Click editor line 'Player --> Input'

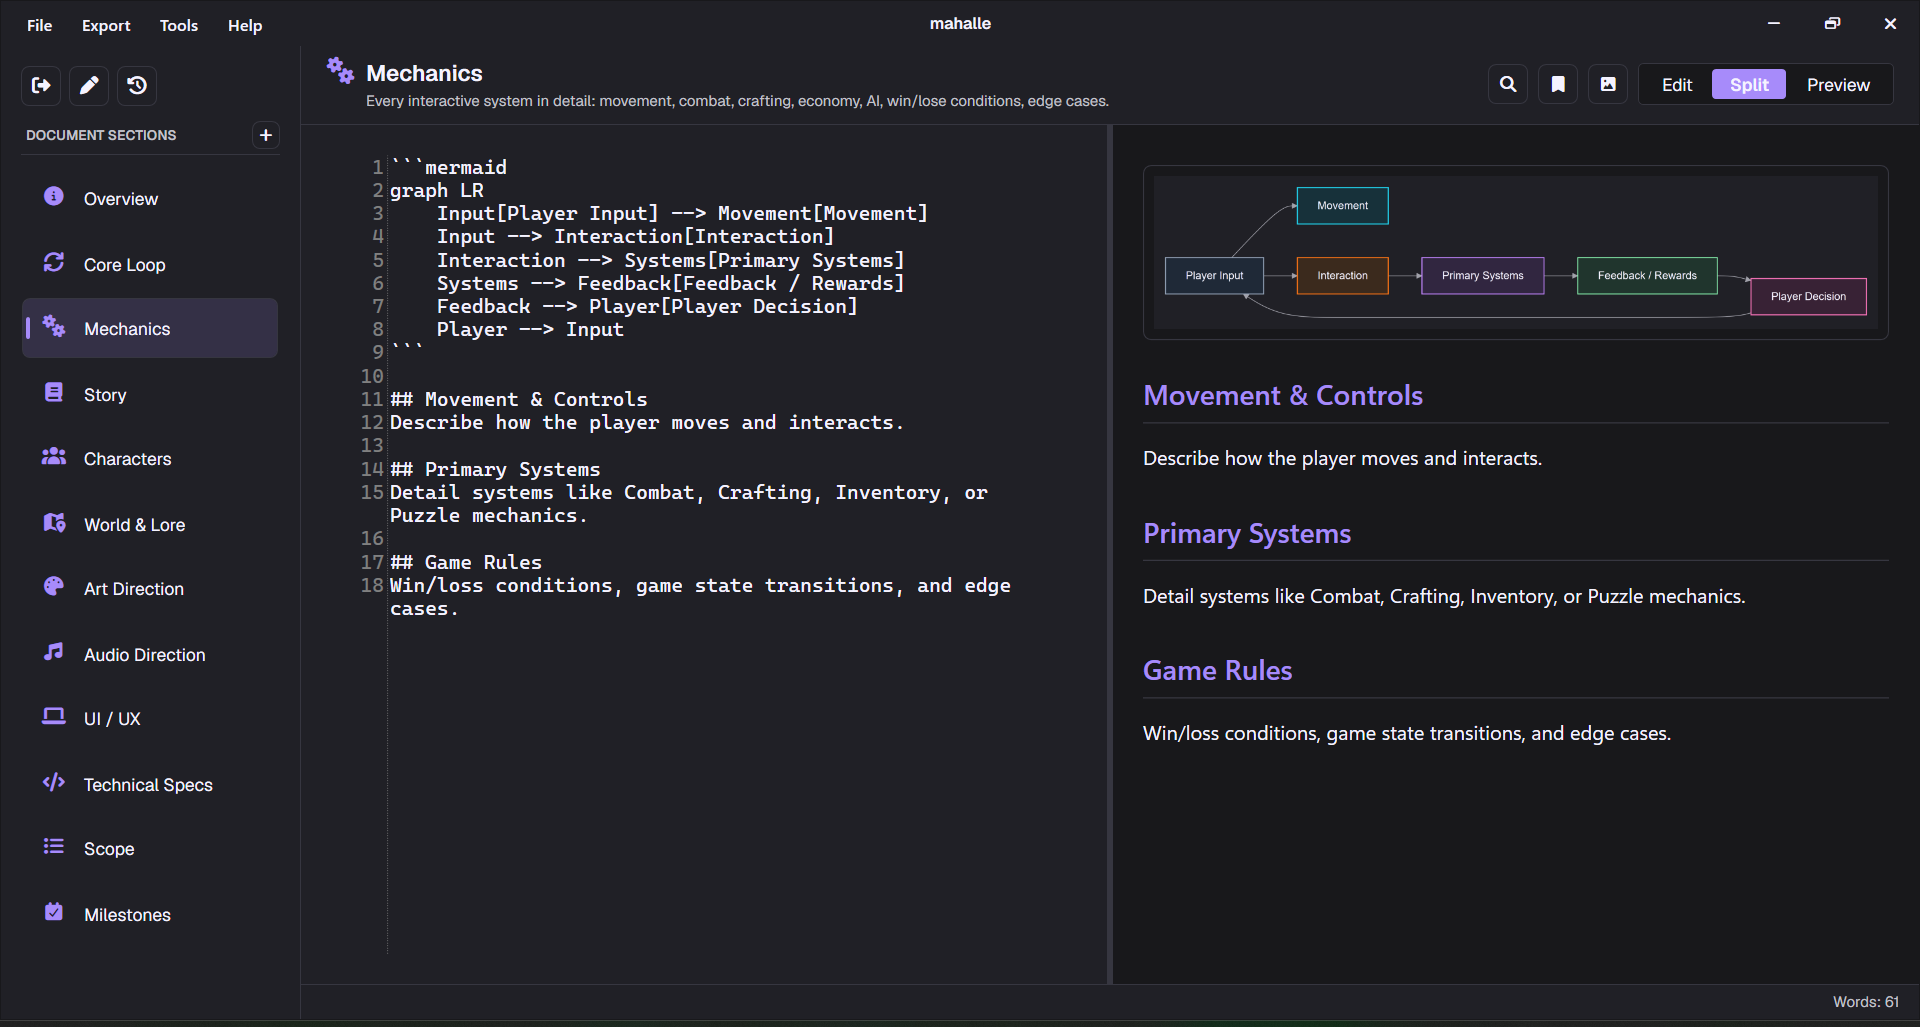(530, 329)
